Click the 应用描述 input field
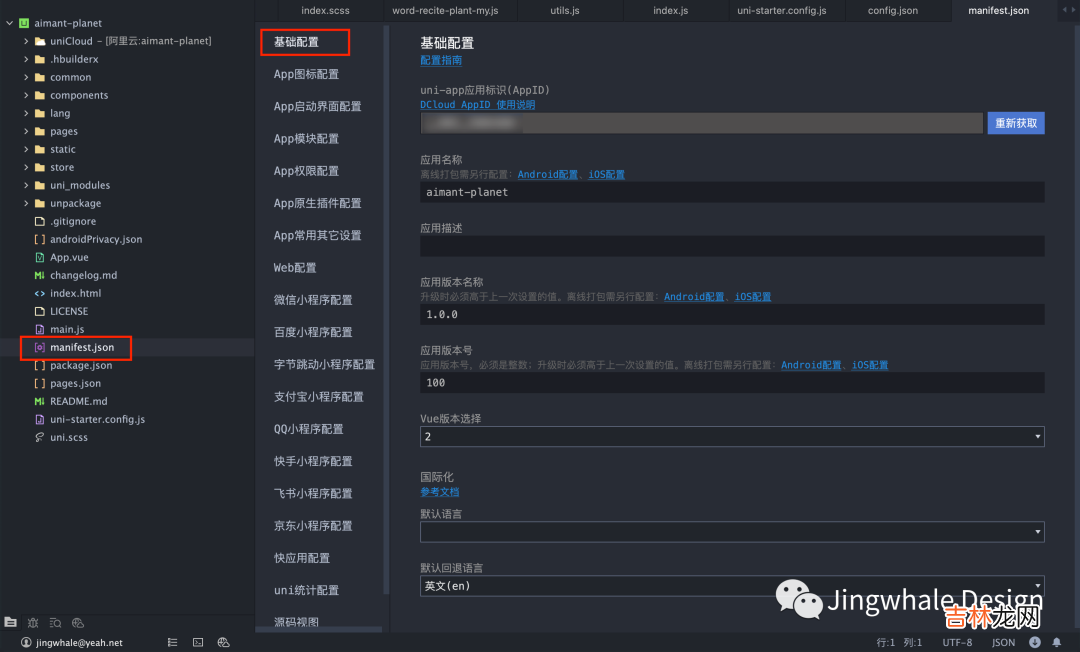Viewport: 1080px width, 652px height. tap(731, 246)
